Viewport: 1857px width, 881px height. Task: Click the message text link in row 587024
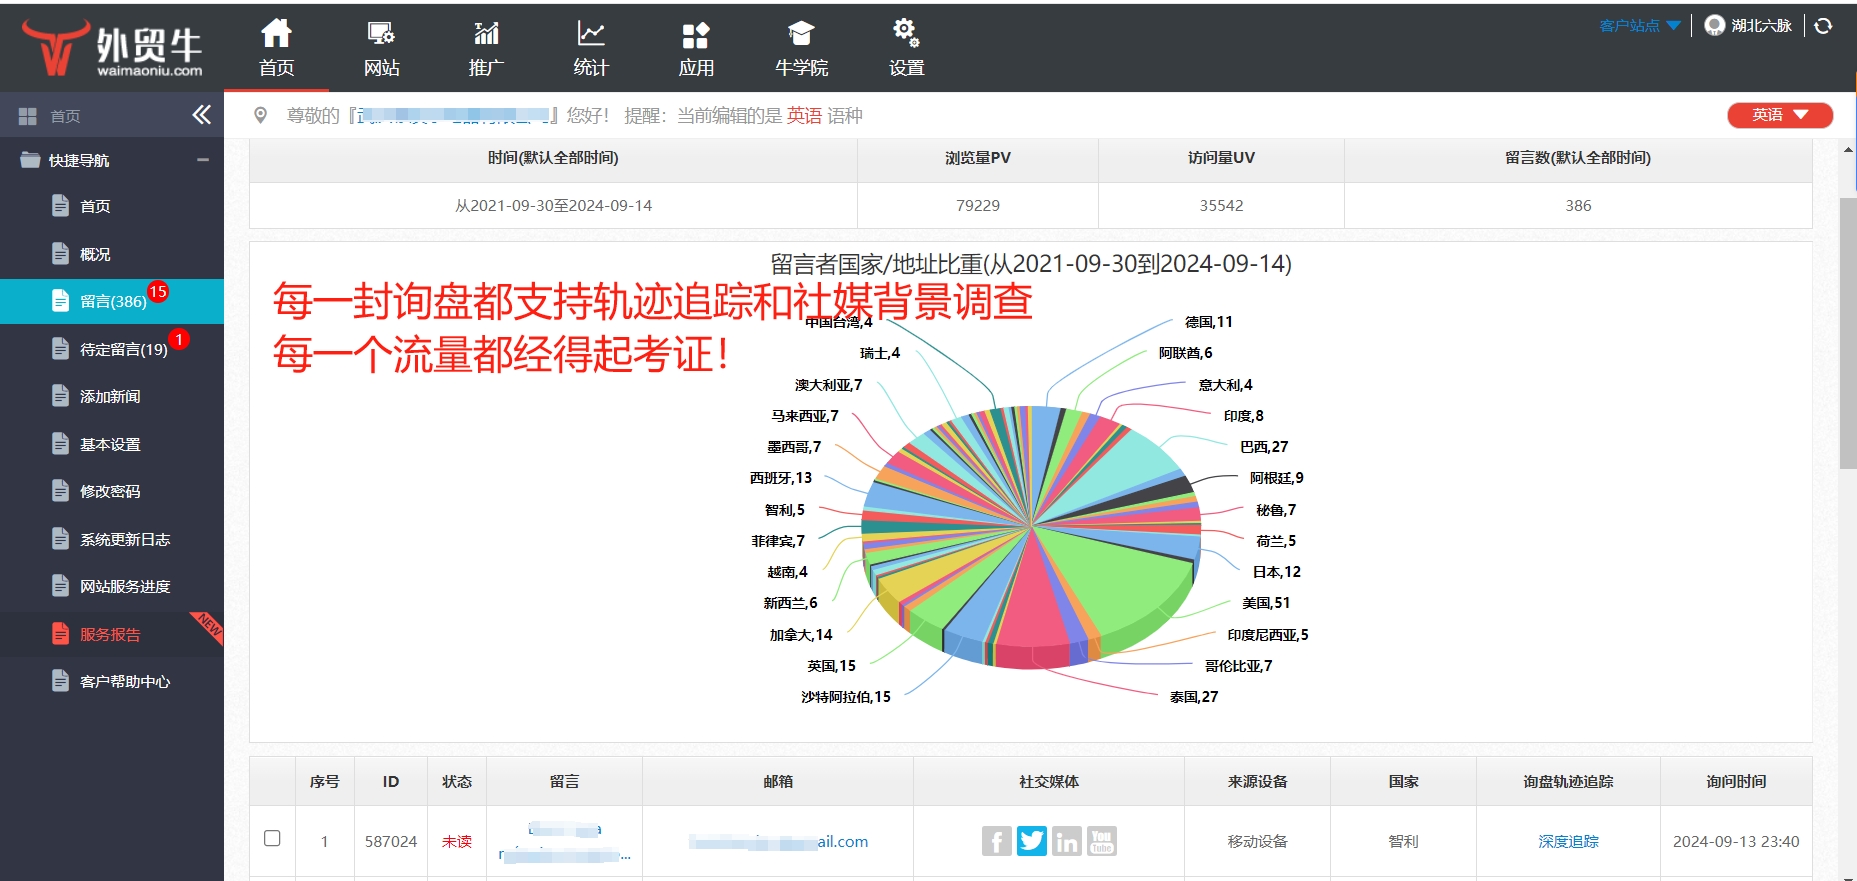tap(565, 842)
